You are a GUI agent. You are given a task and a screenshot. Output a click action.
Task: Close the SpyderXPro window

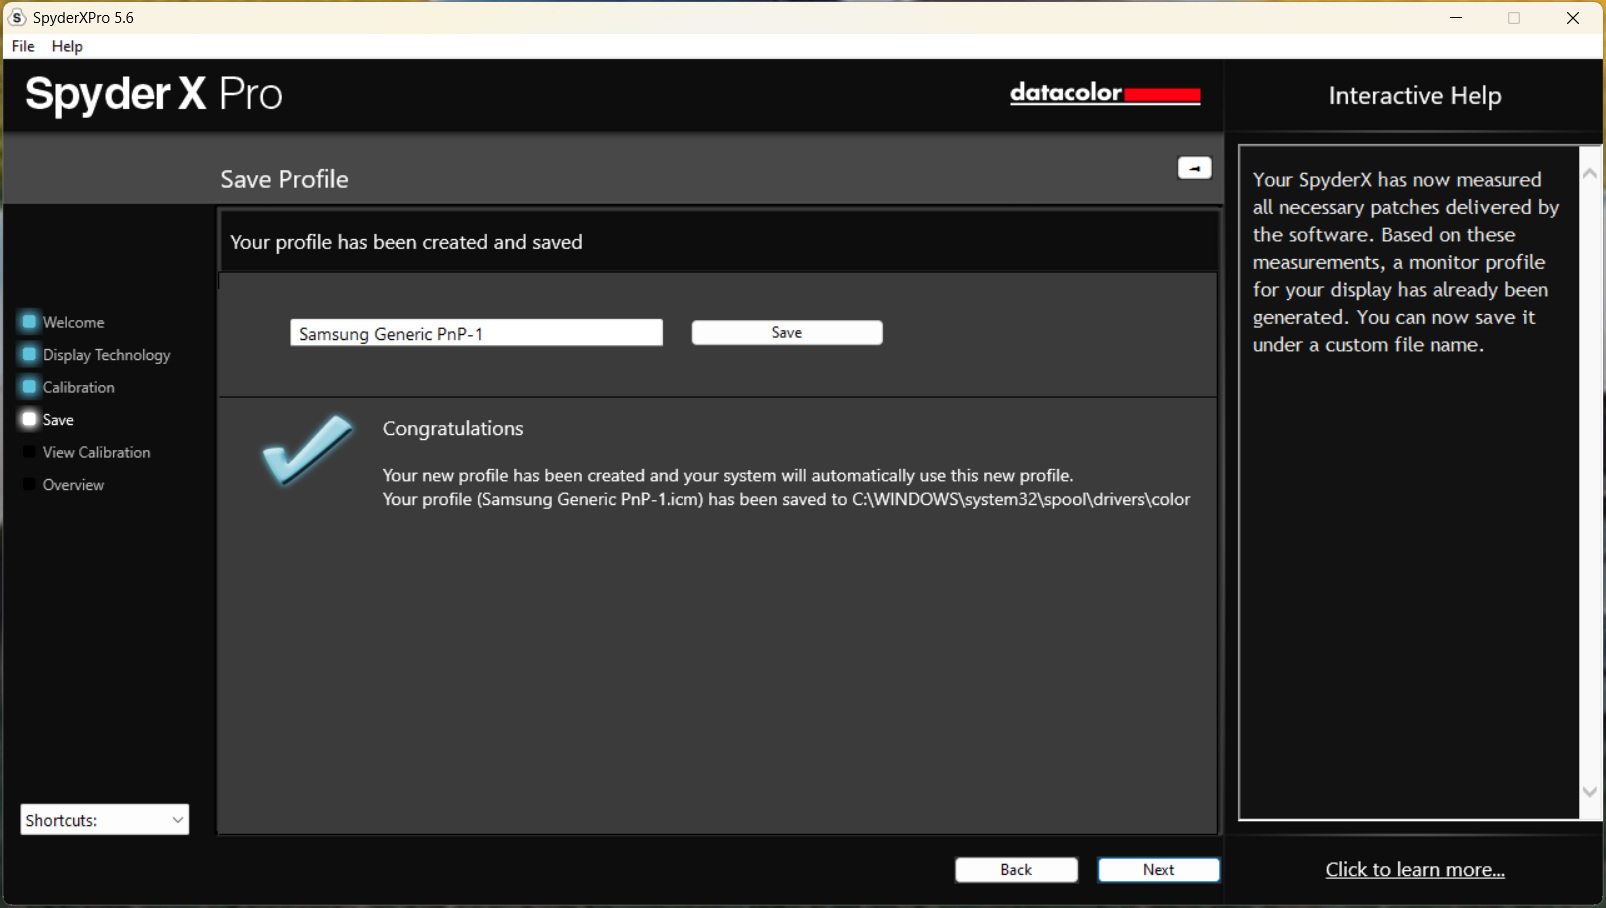coord(1573,18)
